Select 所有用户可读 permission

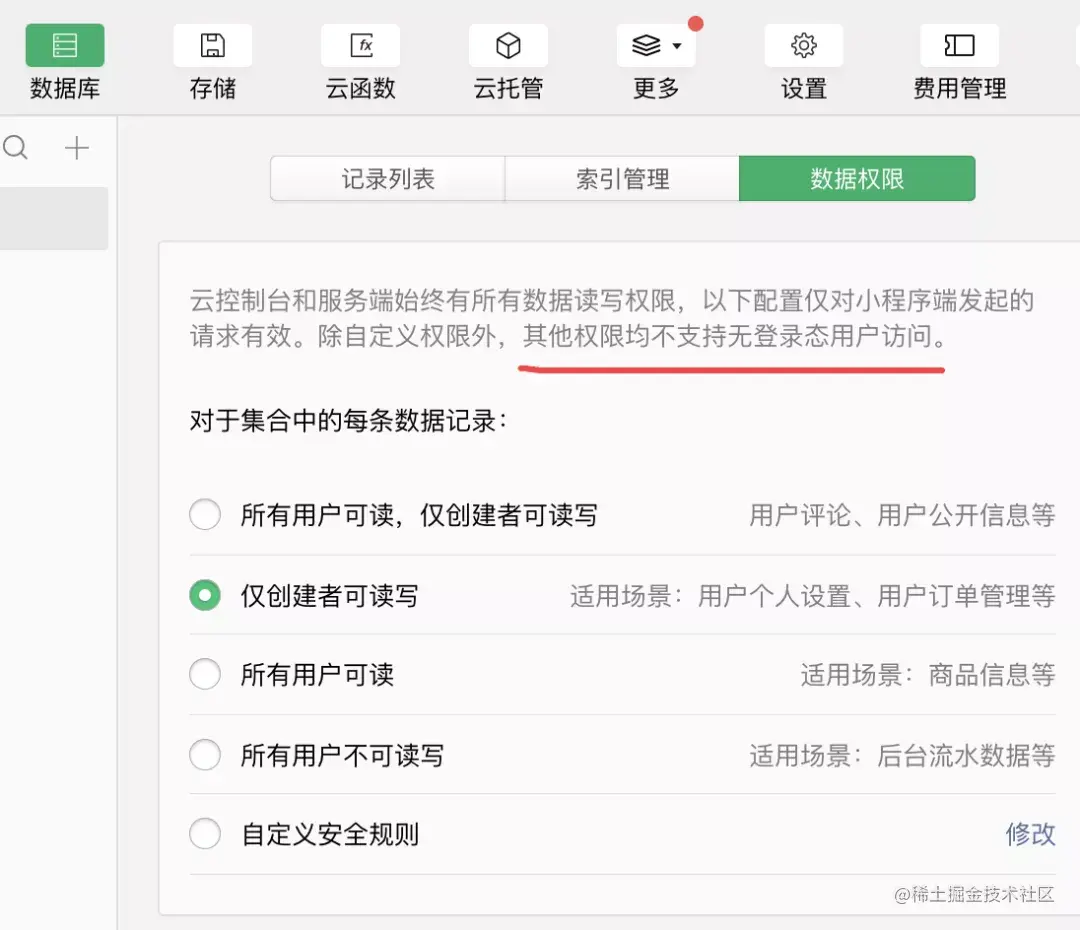[204, 674]
